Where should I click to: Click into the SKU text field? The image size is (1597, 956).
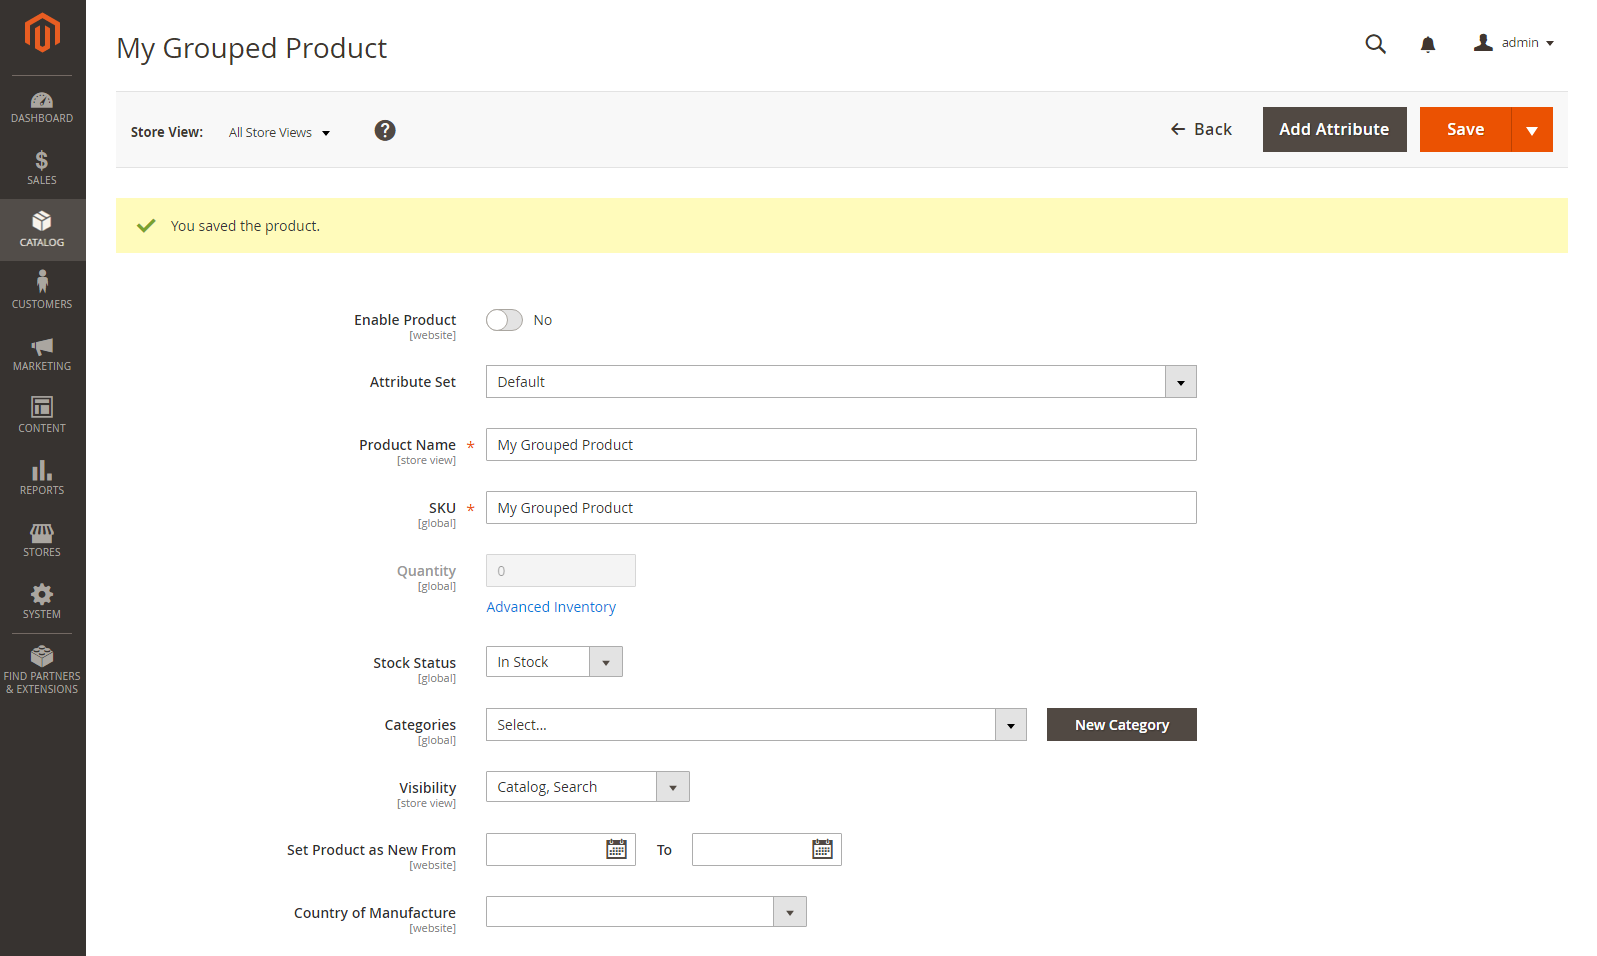(840, 508)
